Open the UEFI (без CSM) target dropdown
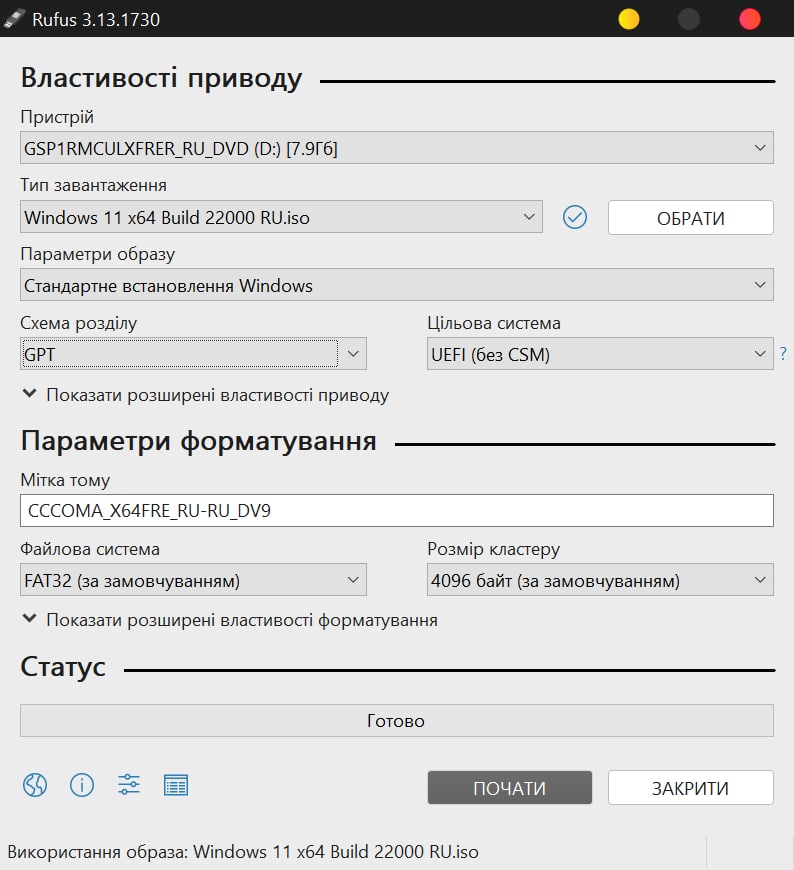The height and width of the screenshot is (870, 794). pyautogui.click(x=600, y=353)
